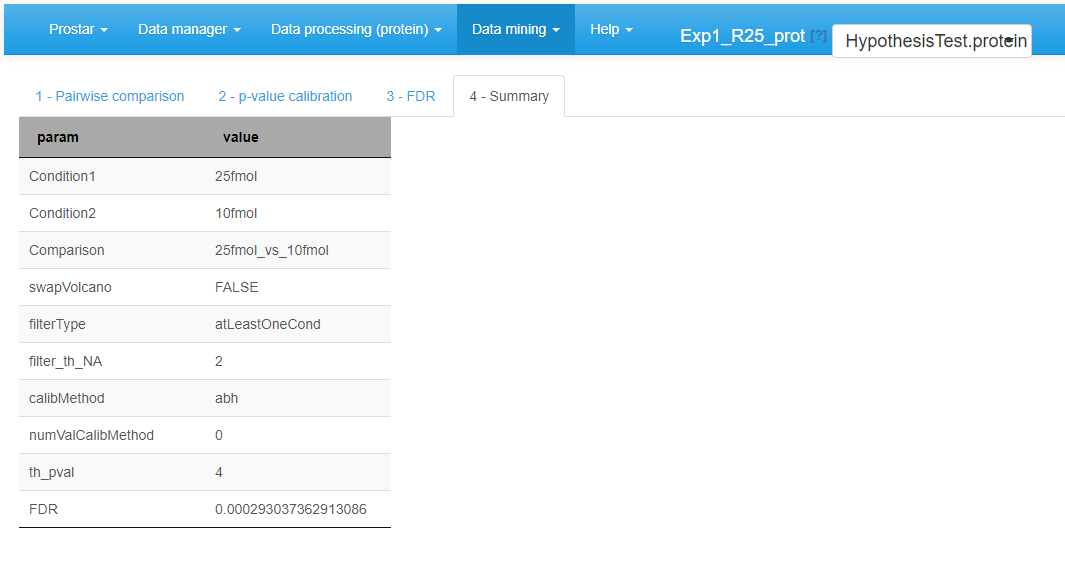Click the [?] help icon beside dataset name
The image size is (1065, 570).
coord(818,36)
